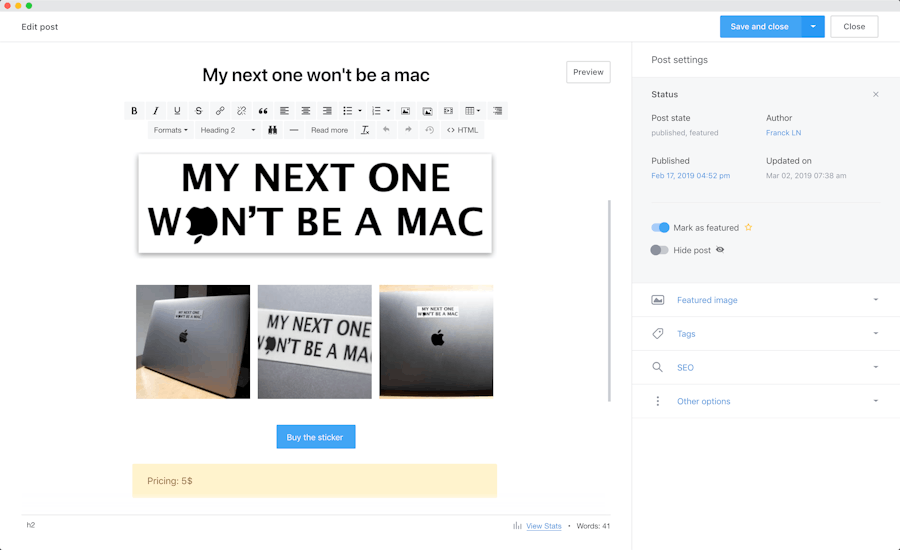The image size is (900, 550).
Task: Click the editor's vertical scrollbar
Action: click(x=609, y=300)
